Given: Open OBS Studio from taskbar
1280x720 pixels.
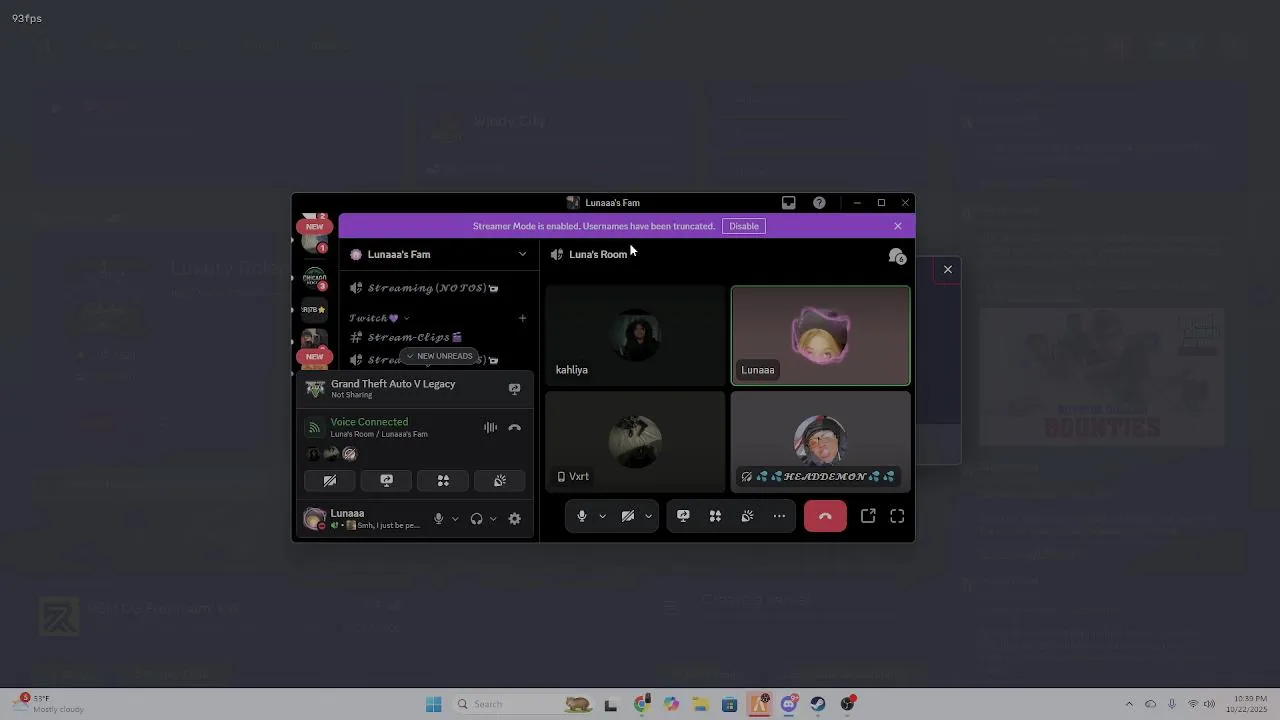Looking at the screenshot, I should coord(848,704).
